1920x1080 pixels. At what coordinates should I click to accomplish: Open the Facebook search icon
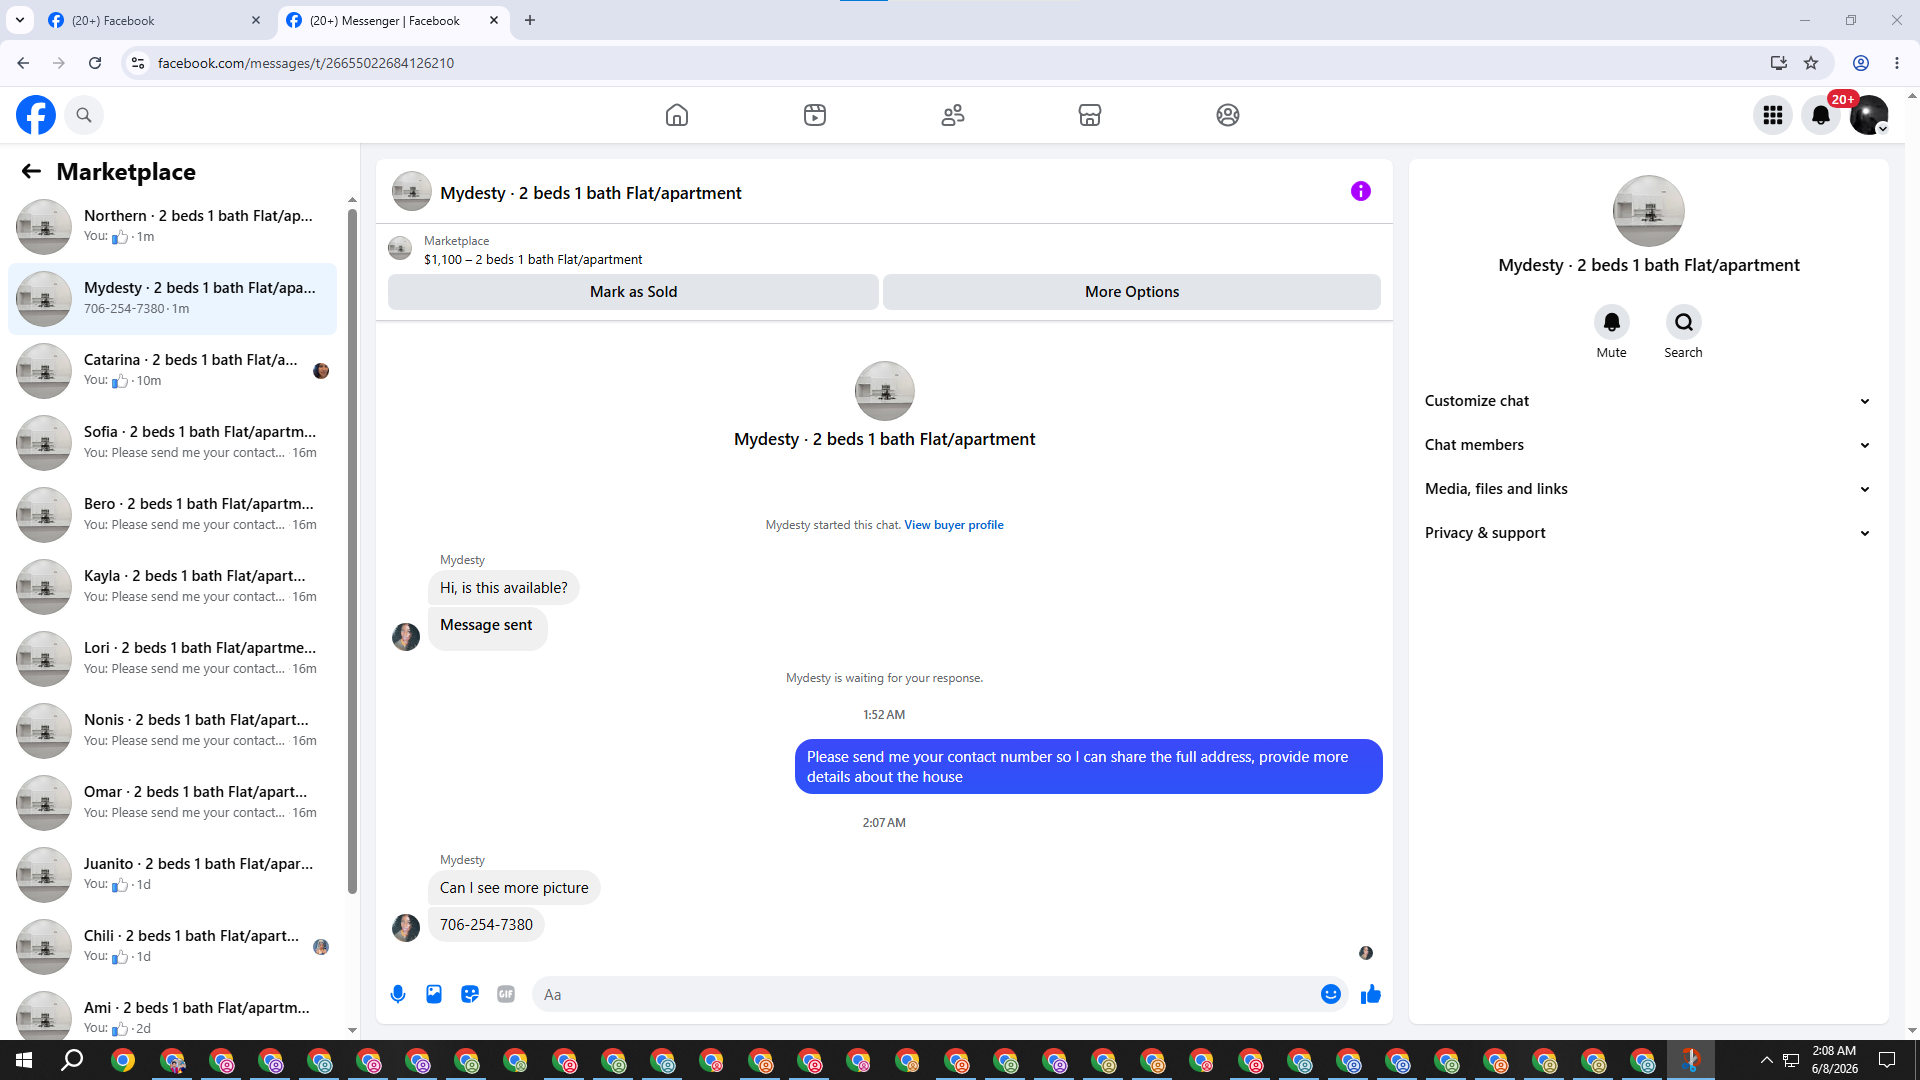84,115
